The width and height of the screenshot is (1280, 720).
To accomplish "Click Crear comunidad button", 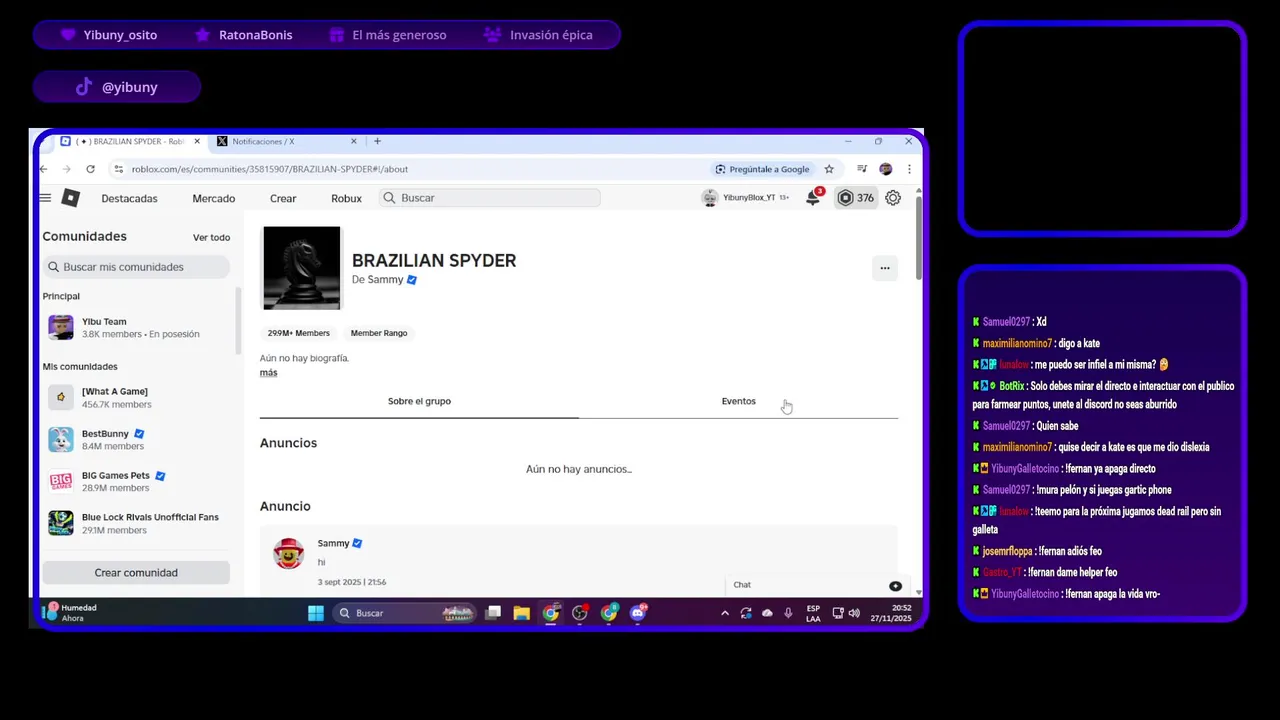I will [x=136, y=573].
